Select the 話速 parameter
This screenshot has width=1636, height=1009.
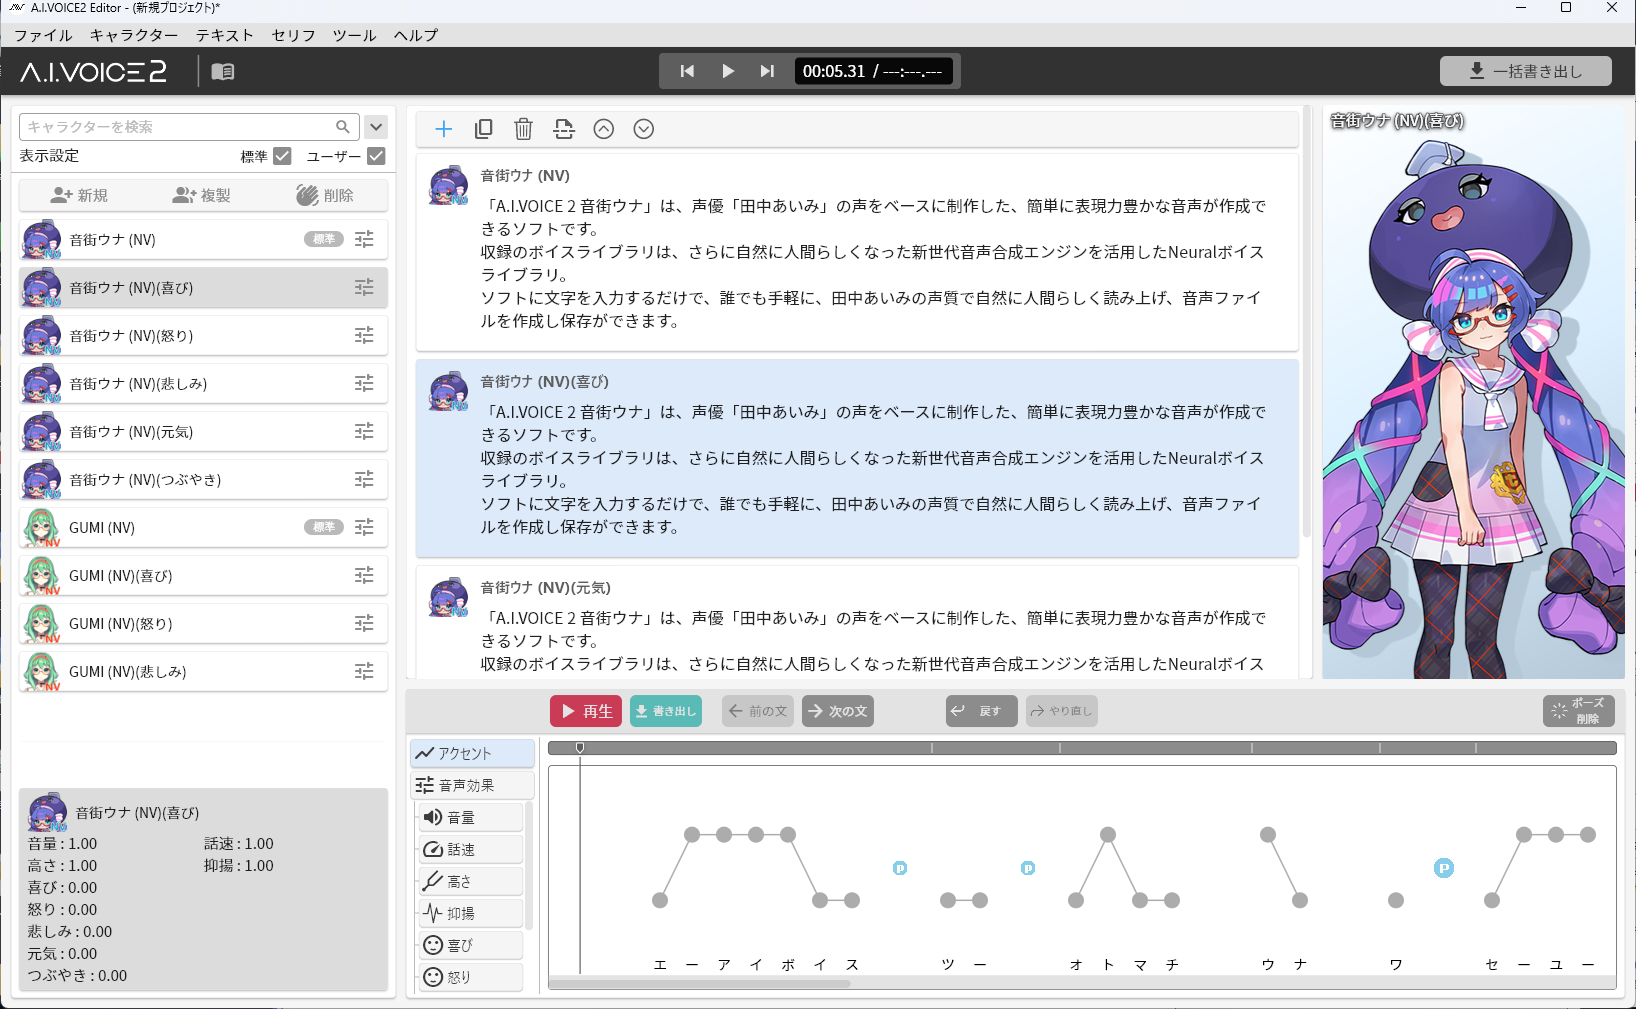471,849
